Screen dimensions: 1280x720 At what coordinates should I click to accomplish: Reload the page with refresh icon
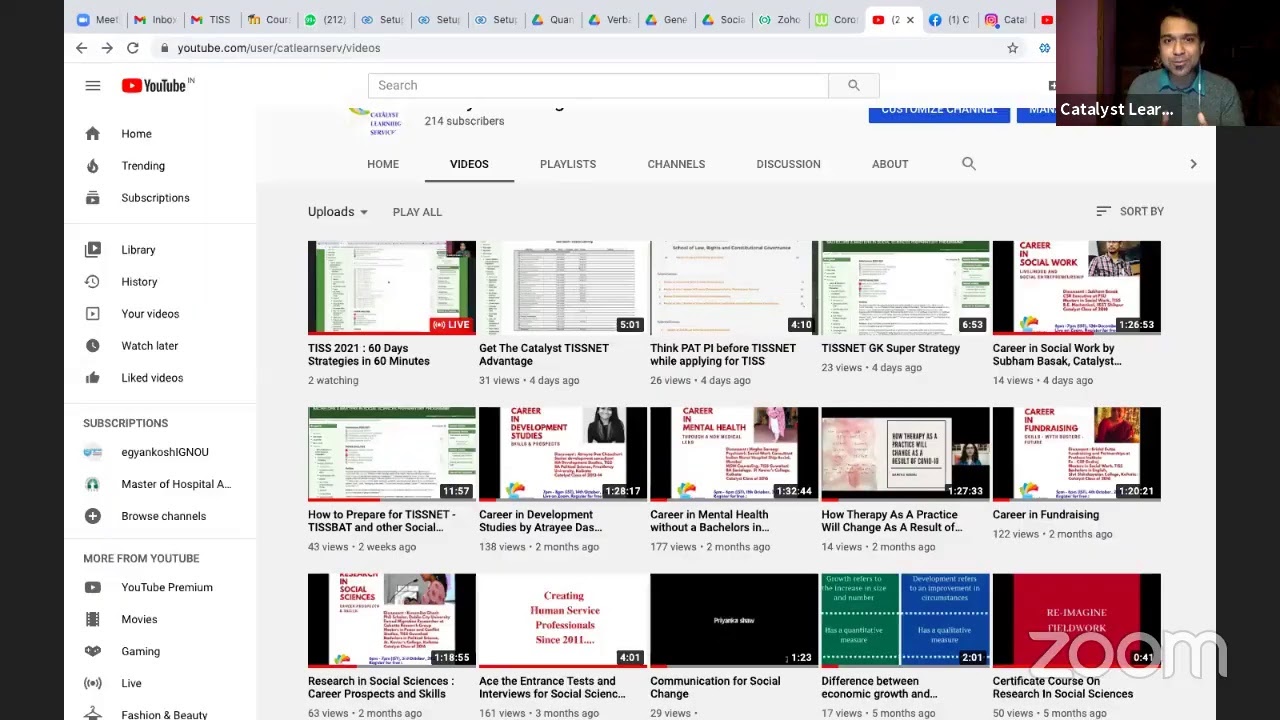133,48
